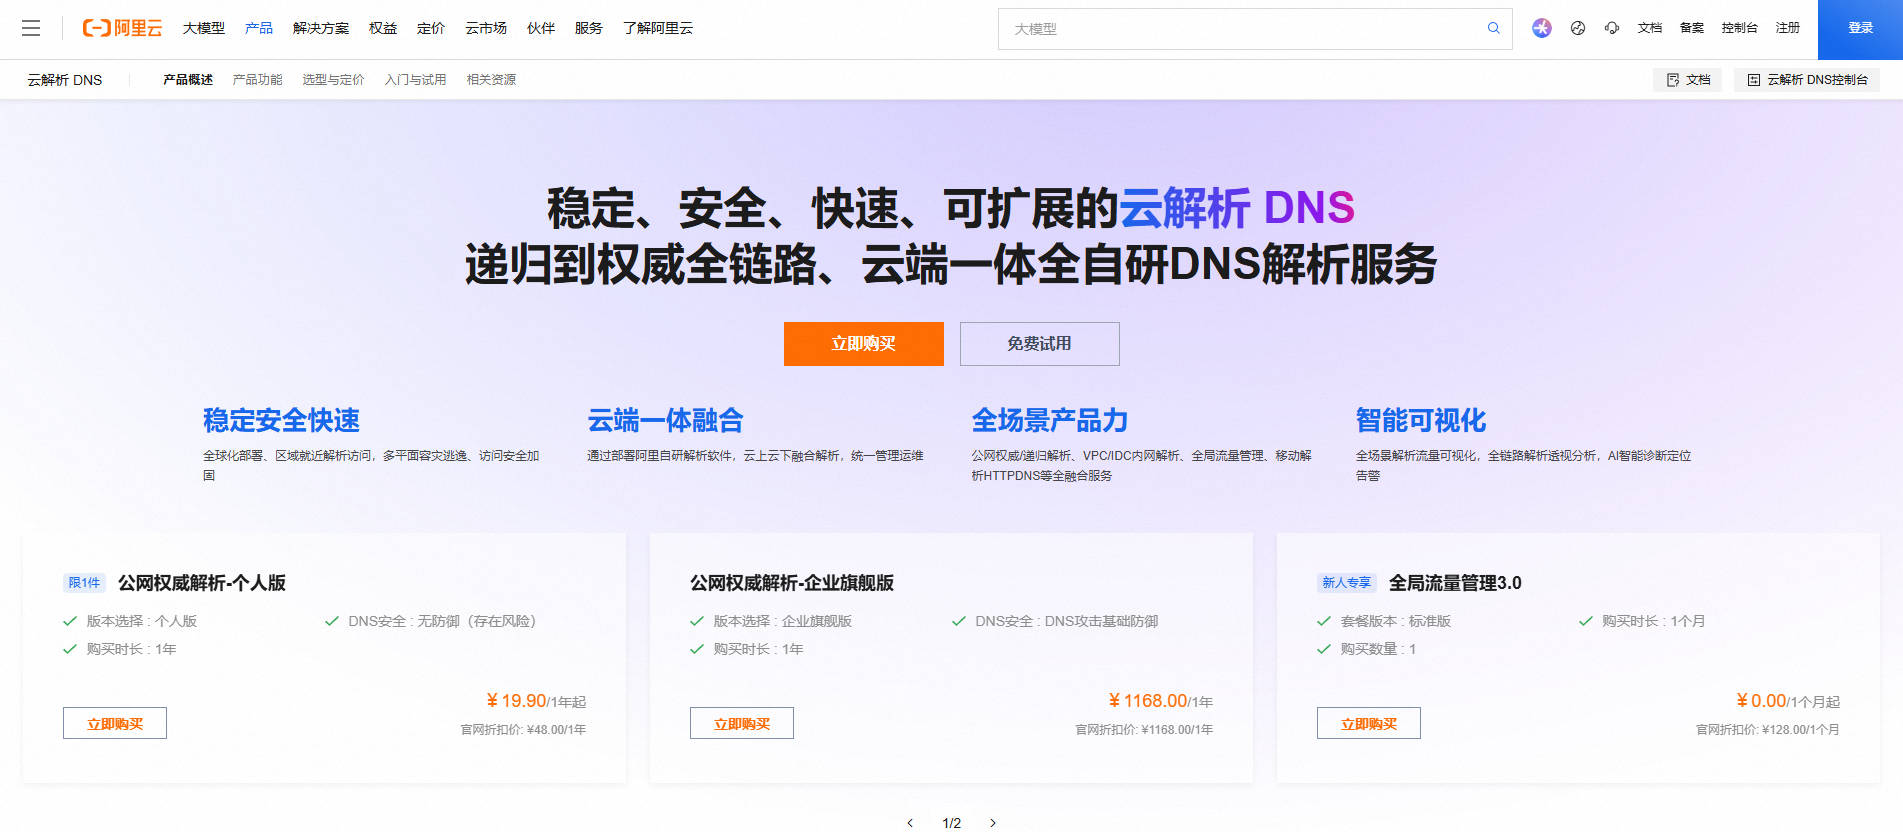Select the 产品概述 tab

point(188,80)
